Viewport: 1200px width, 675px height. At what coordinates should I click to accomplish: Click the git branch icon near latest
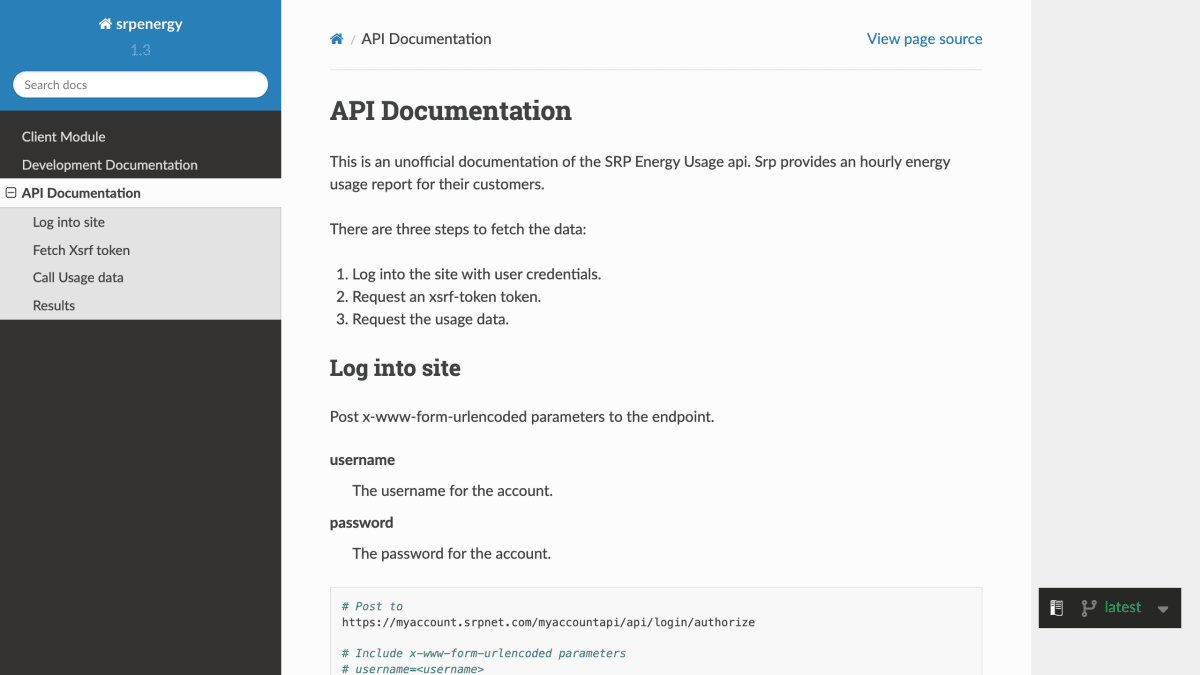[1089, 608]
